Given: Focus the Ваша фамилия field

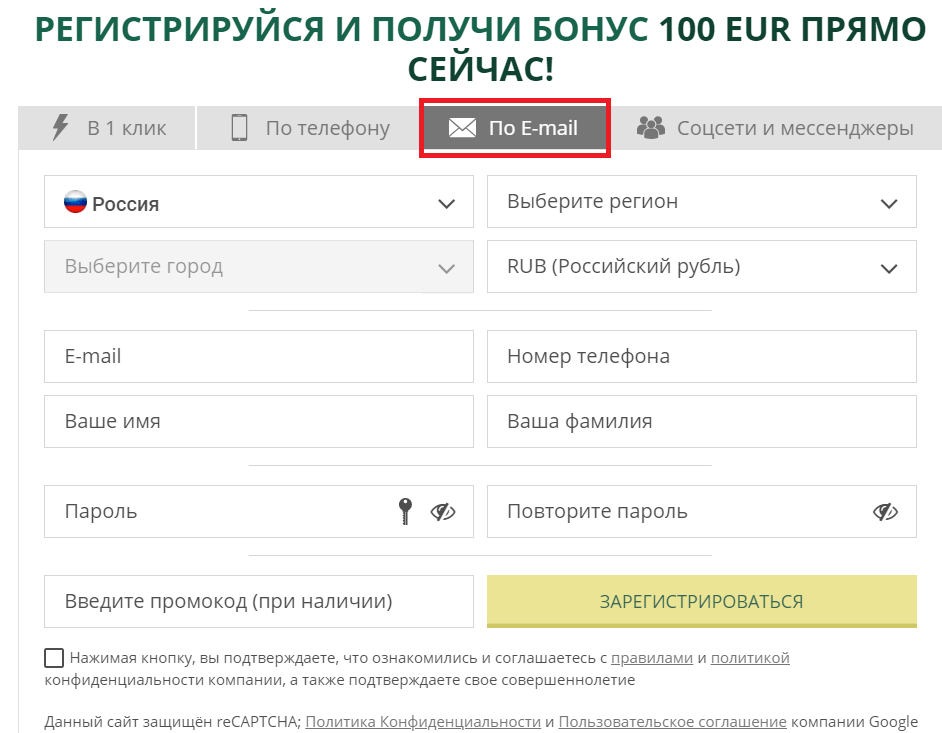Looking at the screenshot, I should [702, 421].
